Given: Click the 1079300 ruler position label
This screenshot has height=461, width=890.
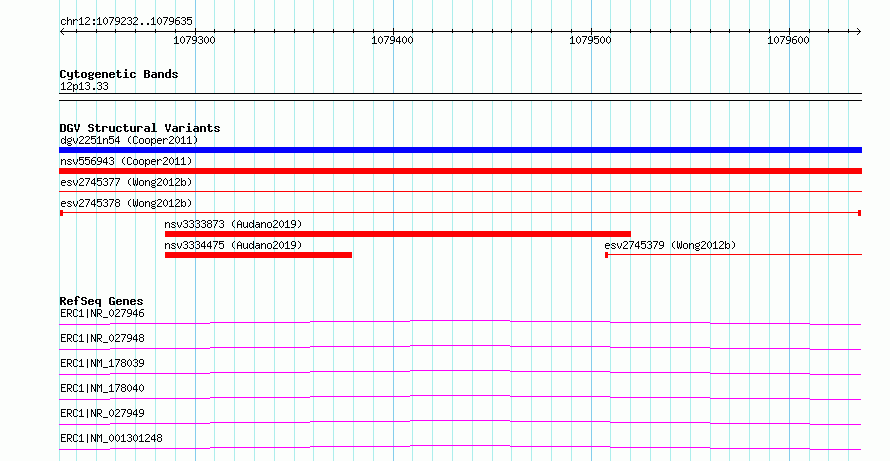Looking at the screenshot, I should [194, 40].
